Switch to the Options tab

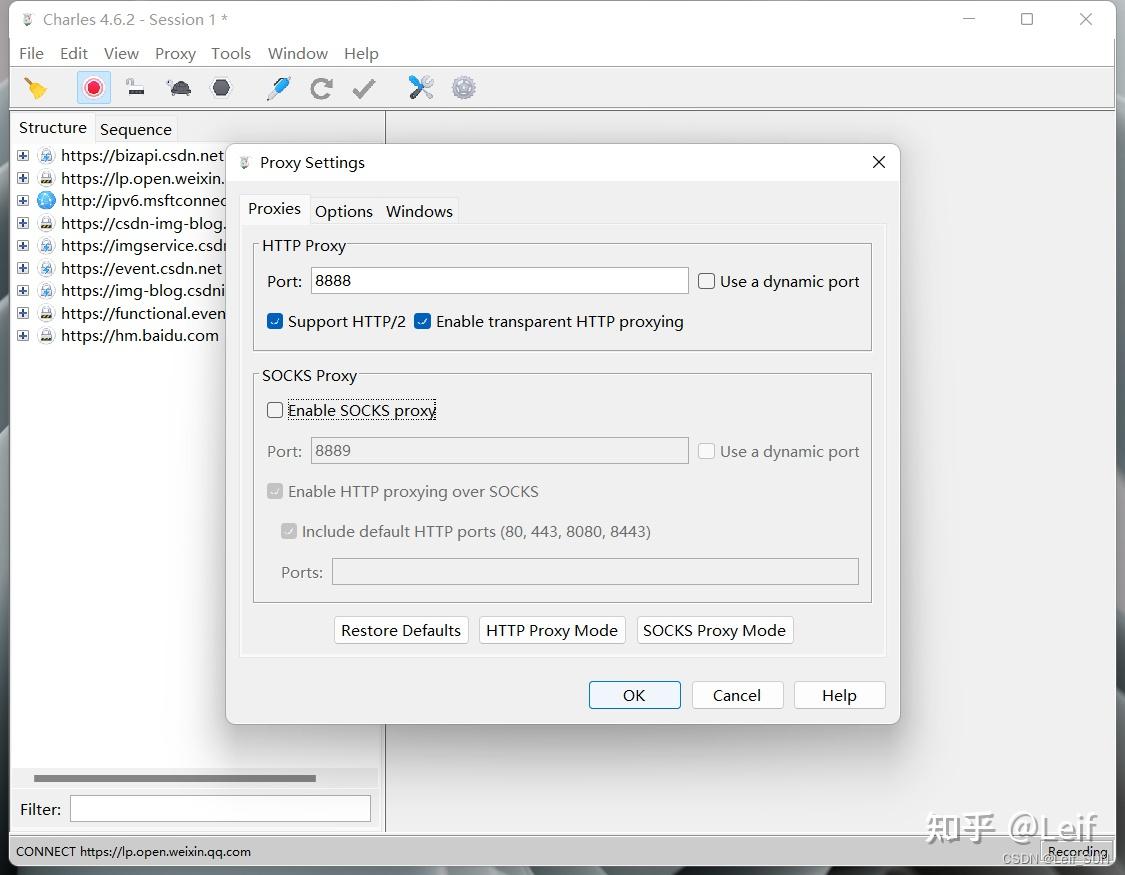click(x=344, y=212)
